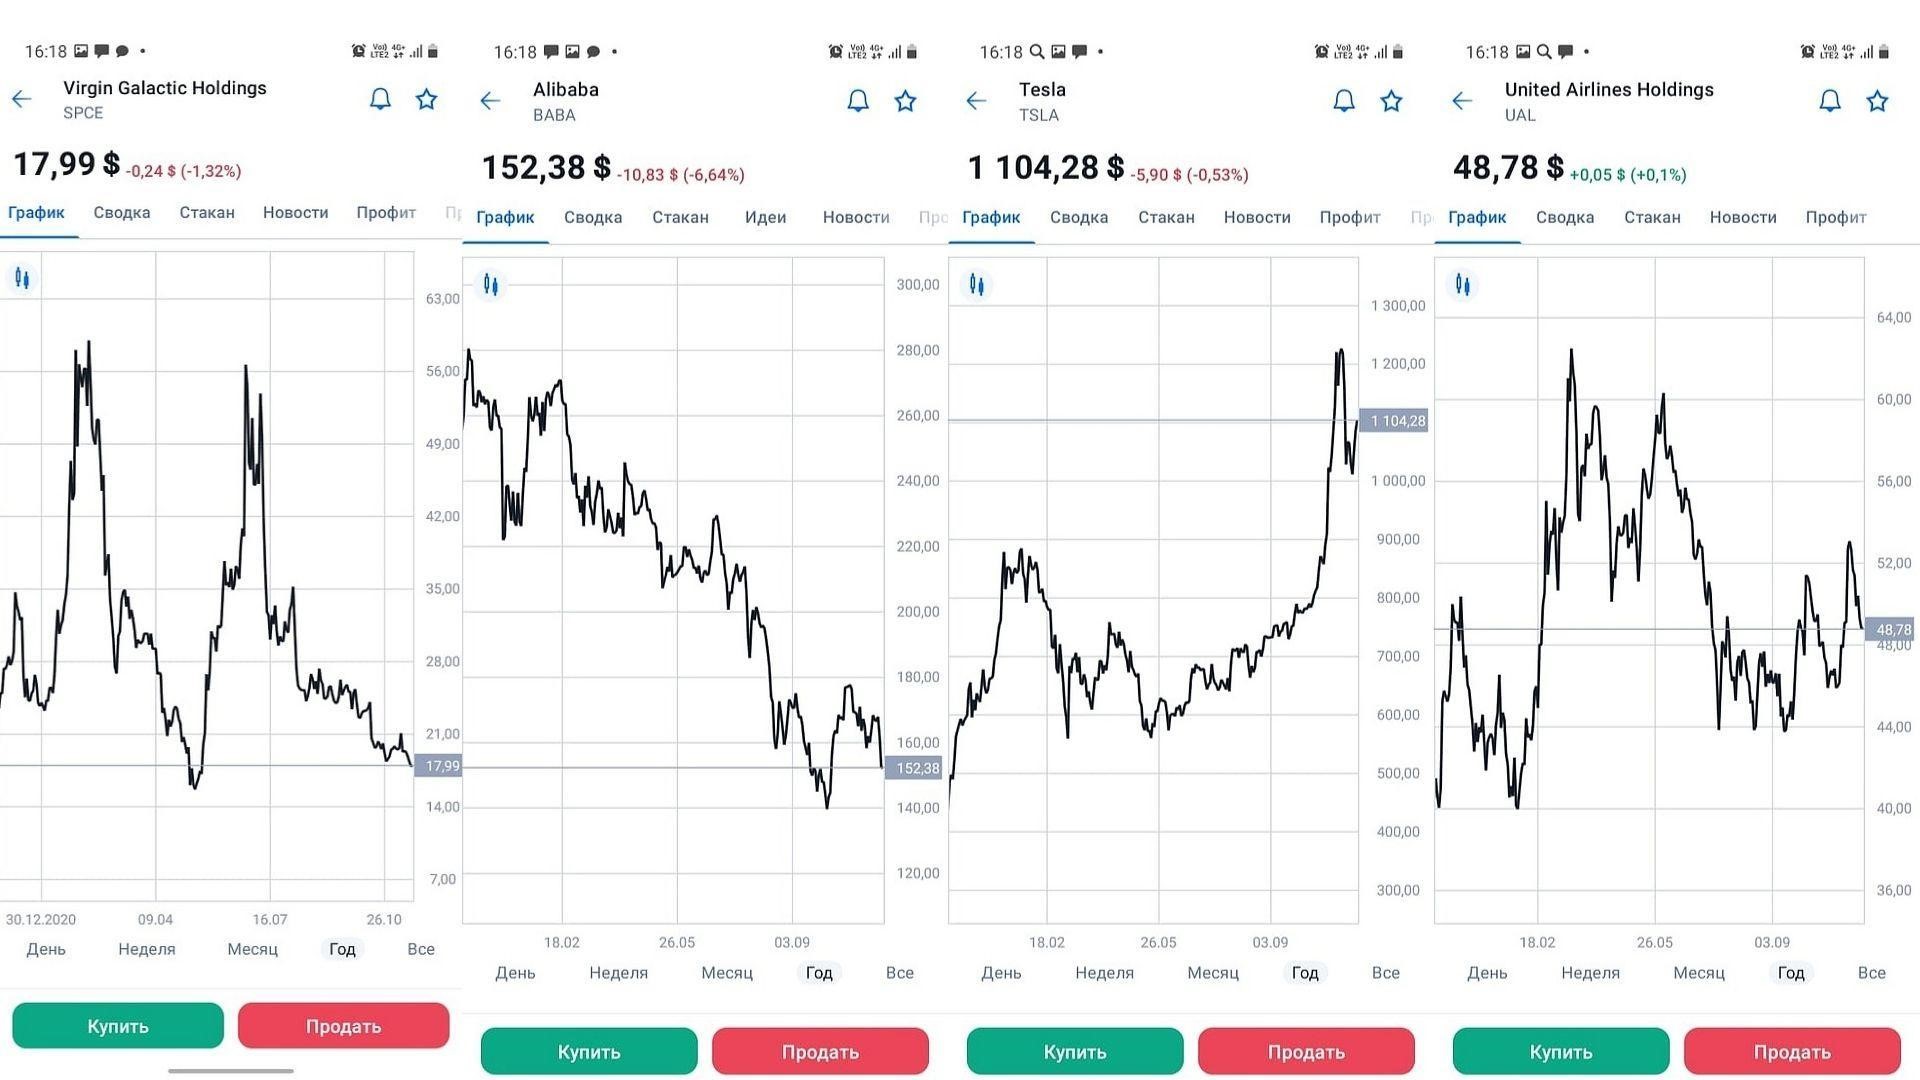The height and width of the screenshot is (1080, 1920).
Task: Toggle candlestick view on Virgin Galactic chart
Action: [x=22, y=278]
